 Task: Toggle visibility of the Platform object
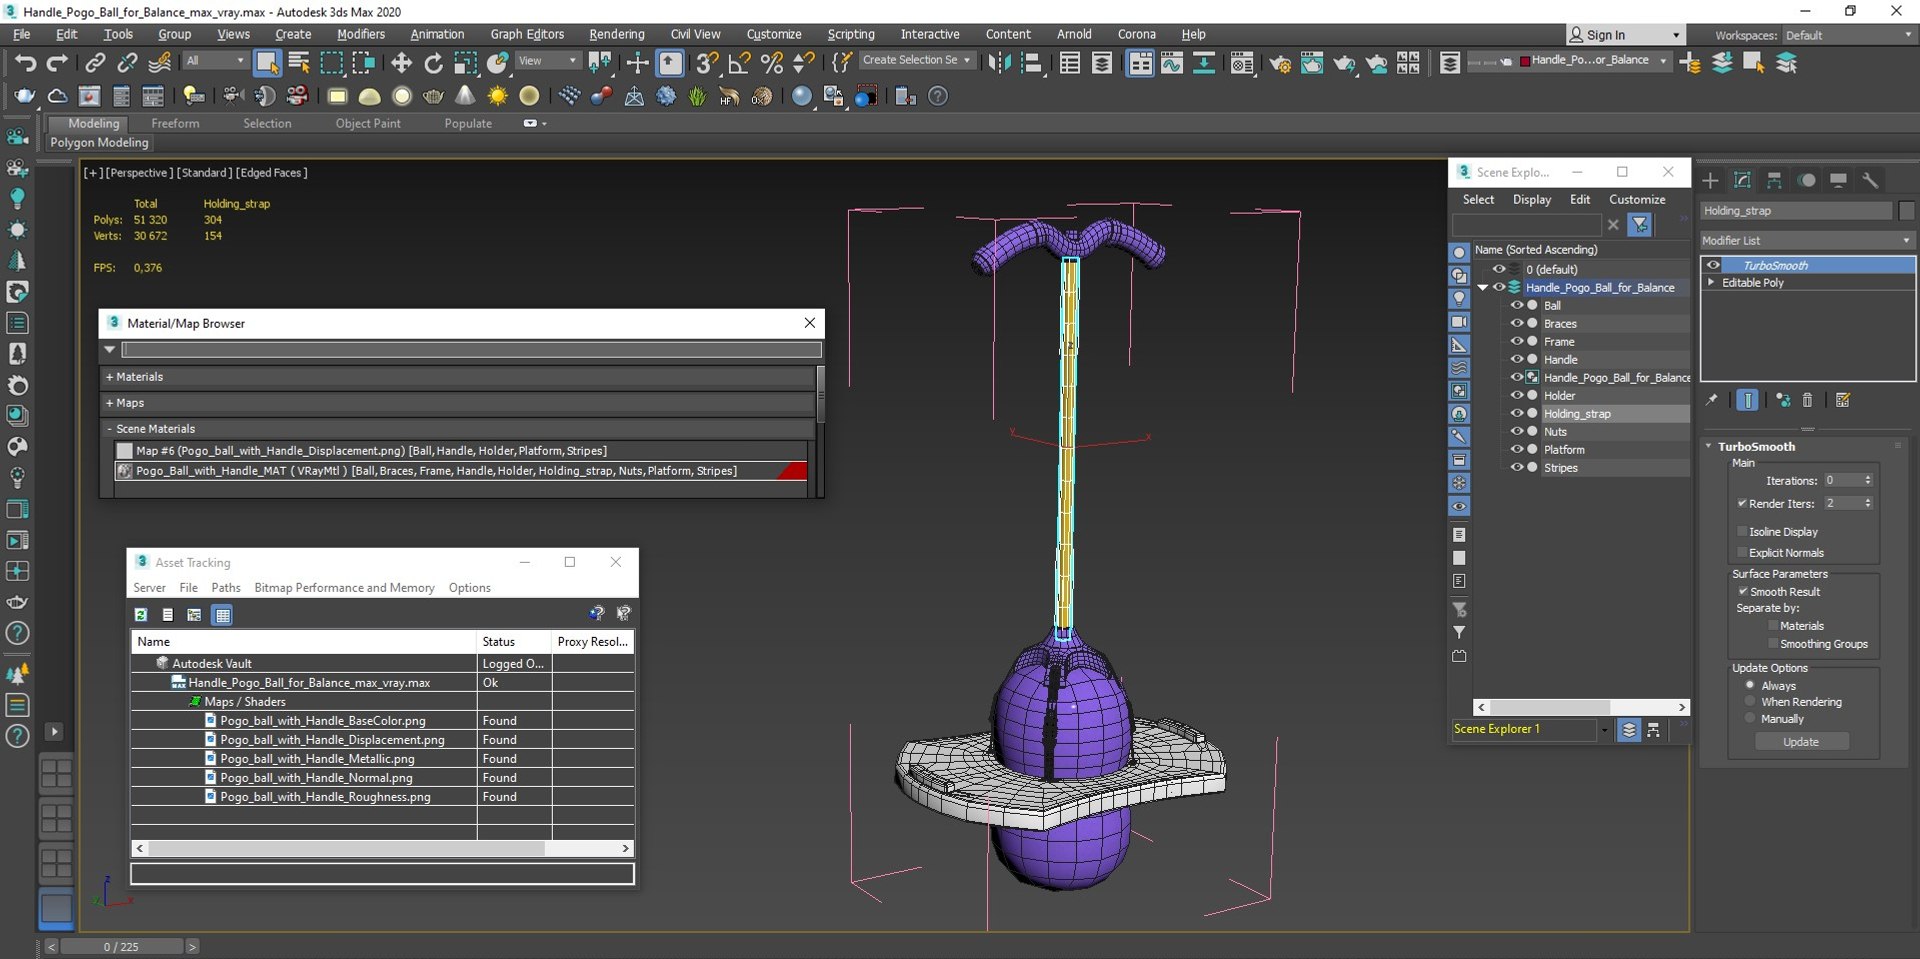pyautogui.click(x=1516, y=450)
